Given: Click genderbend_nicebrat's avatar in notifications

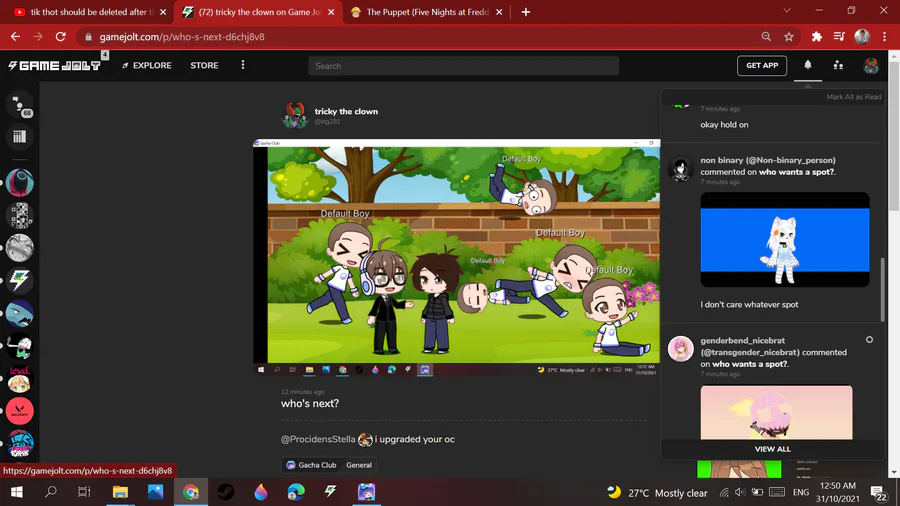Looking at the screenshot, I should point(681,349).
